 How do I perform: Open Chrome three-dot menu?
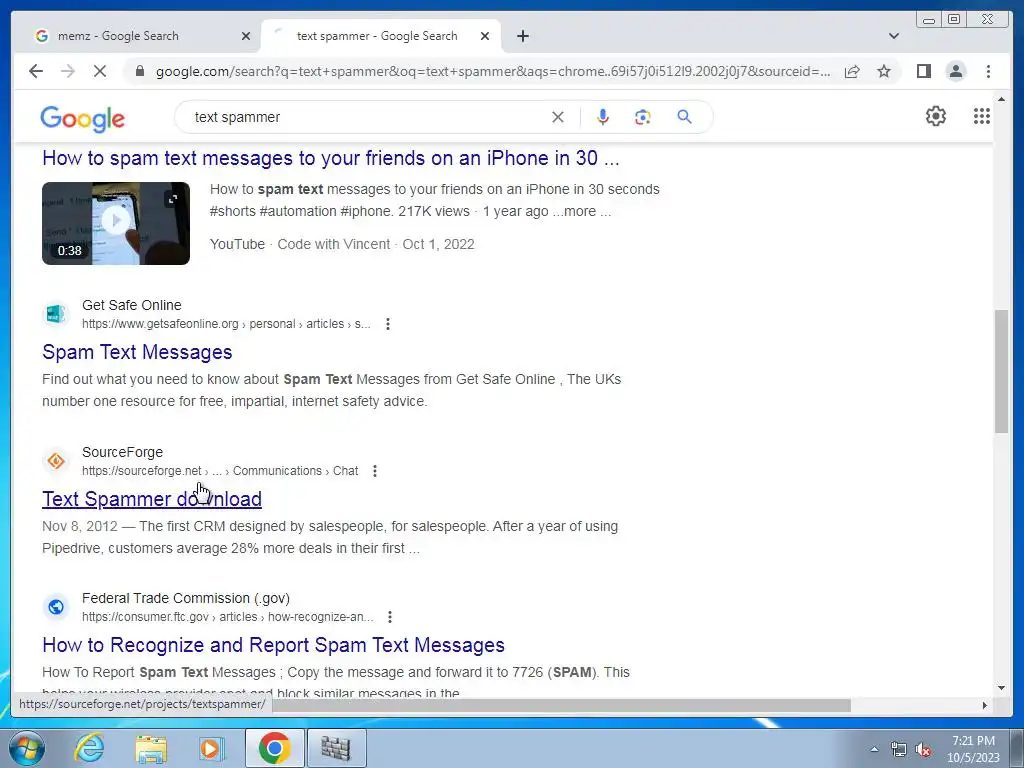988,71
